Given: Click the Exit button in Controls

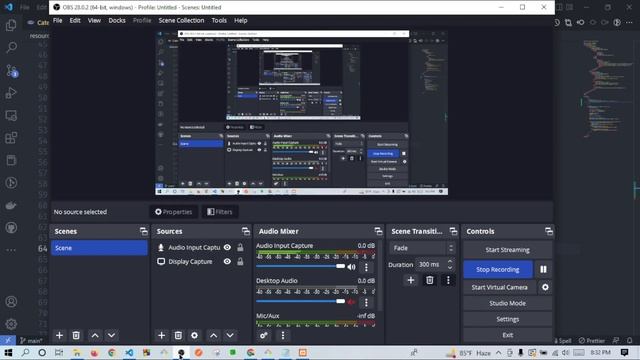Looking at the screenshot, I should pos(507,335).
